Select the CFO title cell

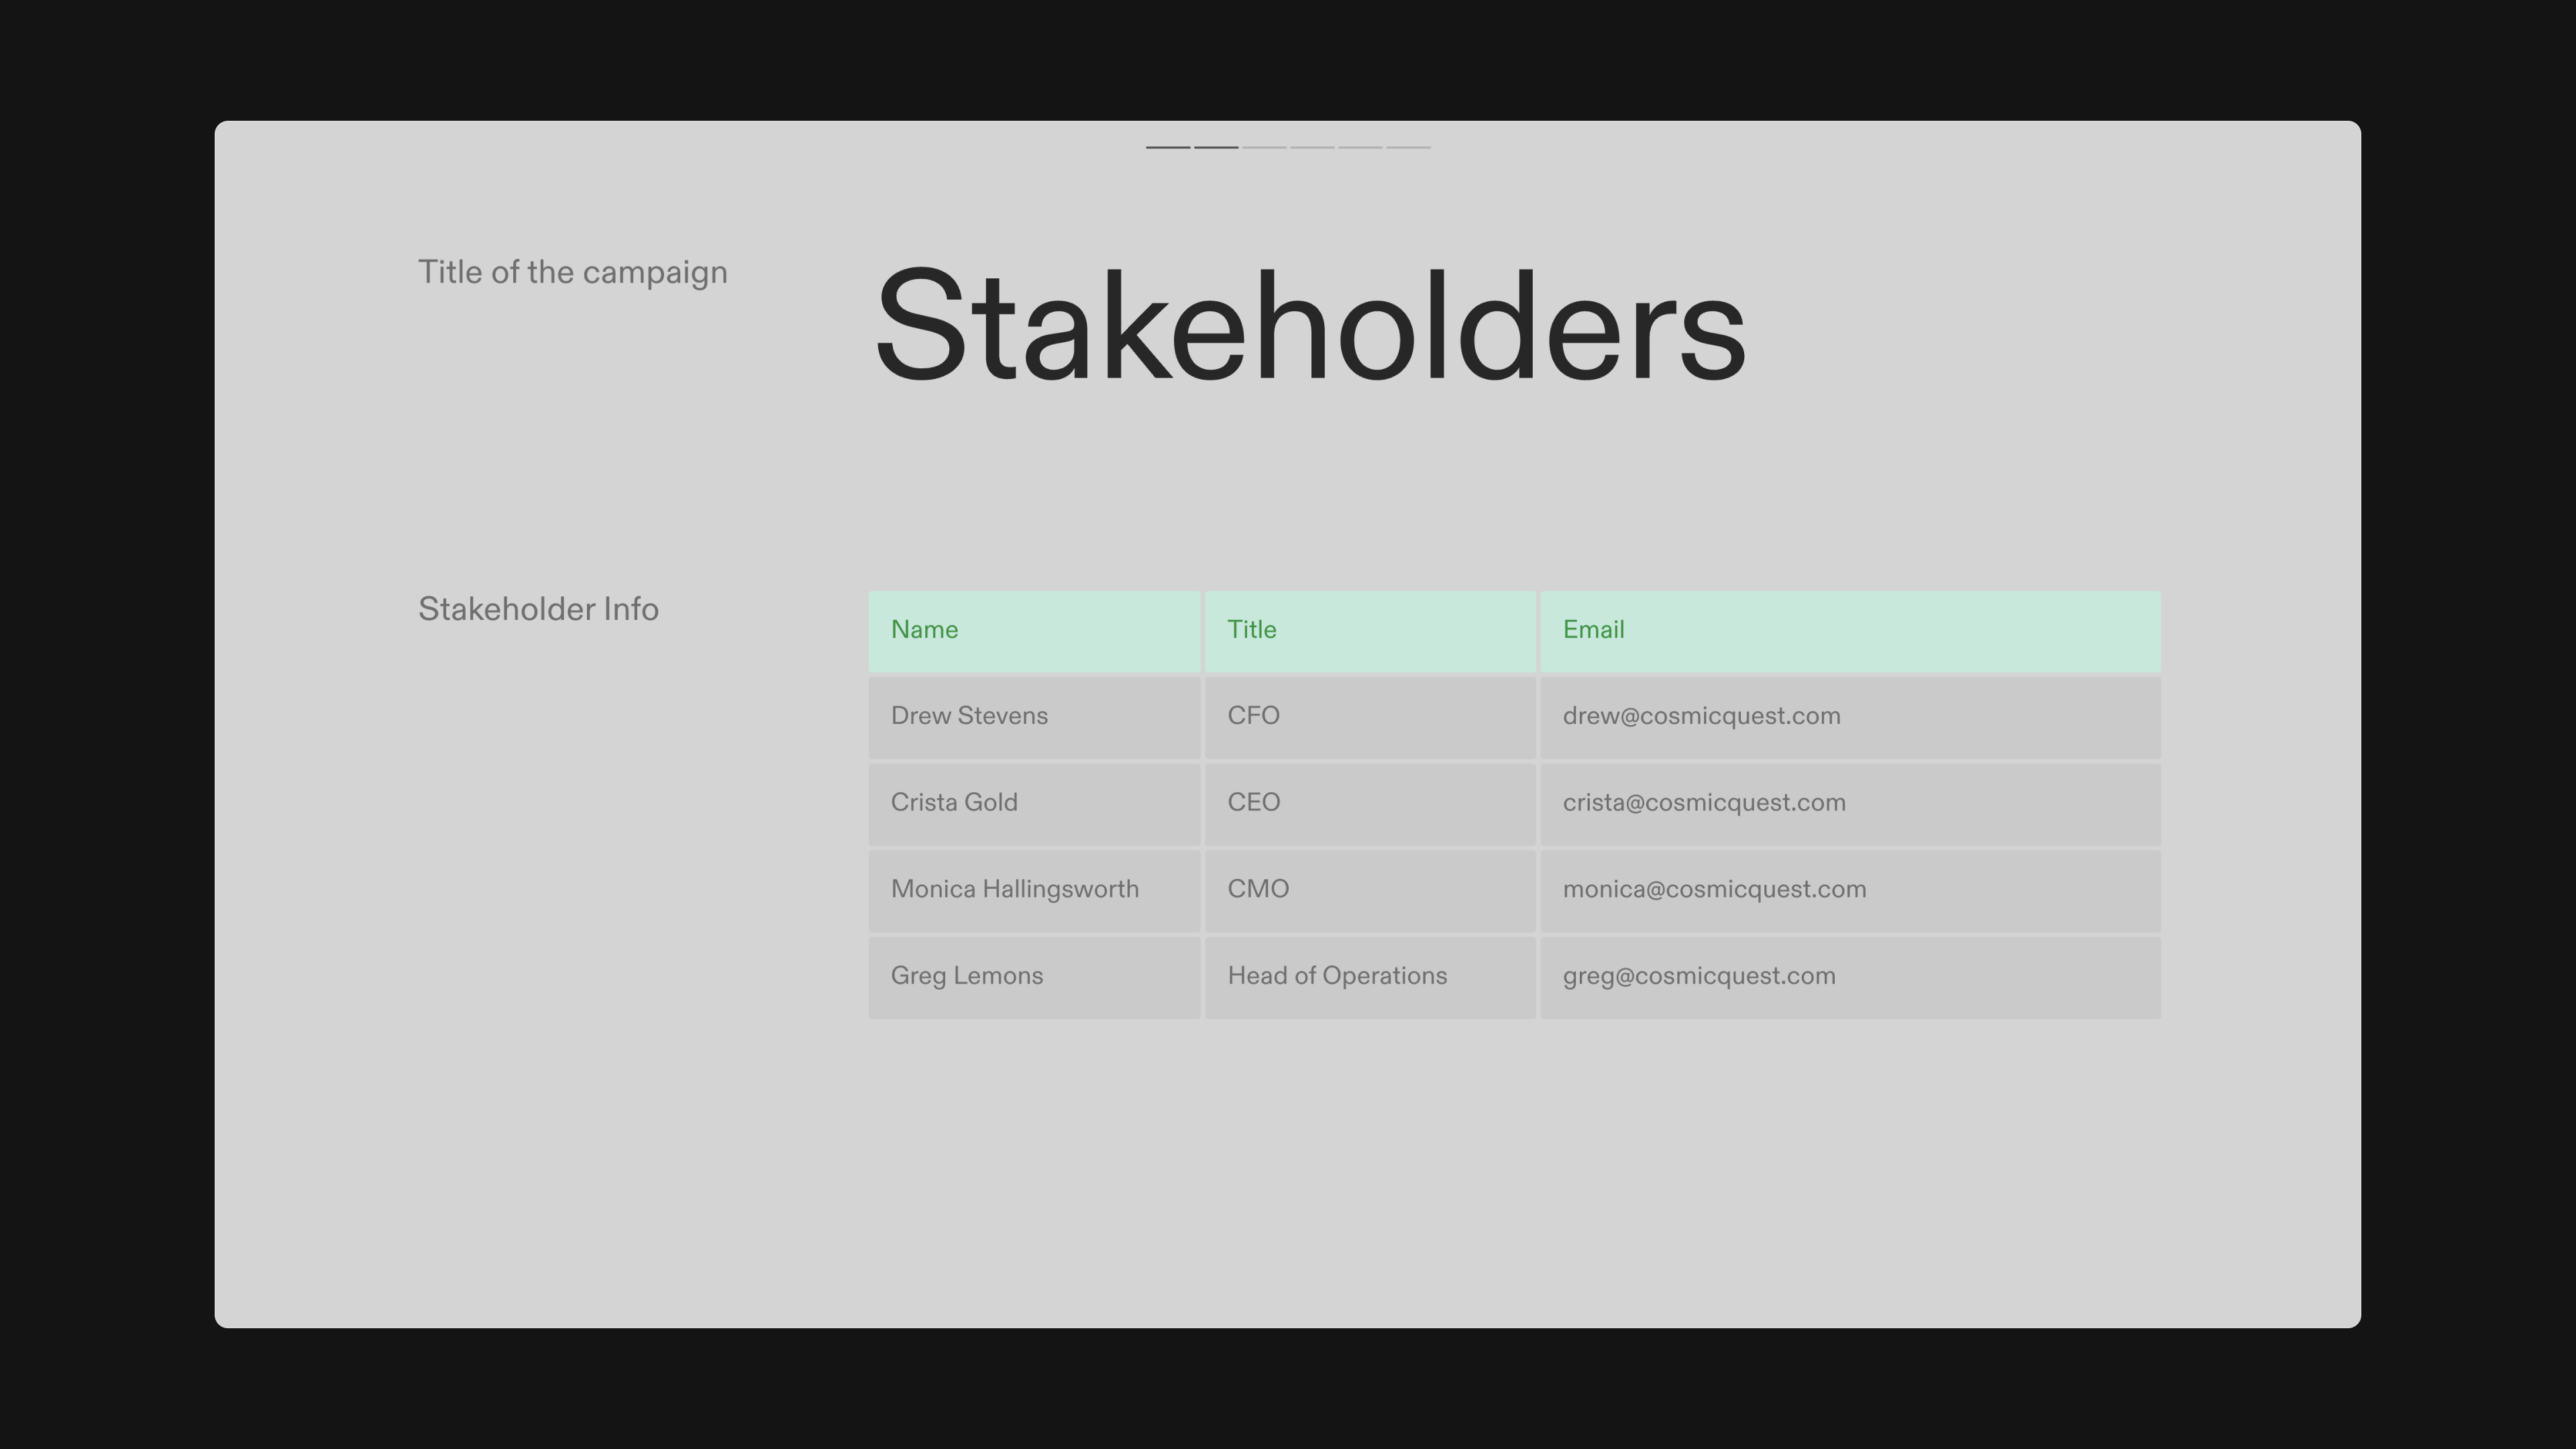click(x=1370, y=717)
